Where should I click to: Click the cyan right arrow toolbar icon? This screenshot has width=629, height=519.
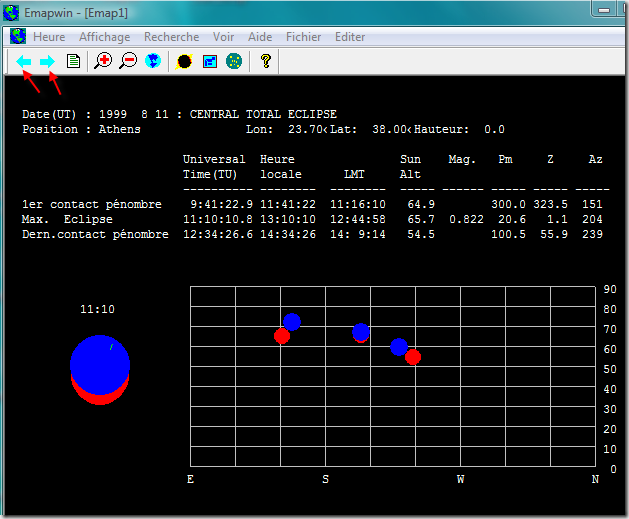(47, 61)
